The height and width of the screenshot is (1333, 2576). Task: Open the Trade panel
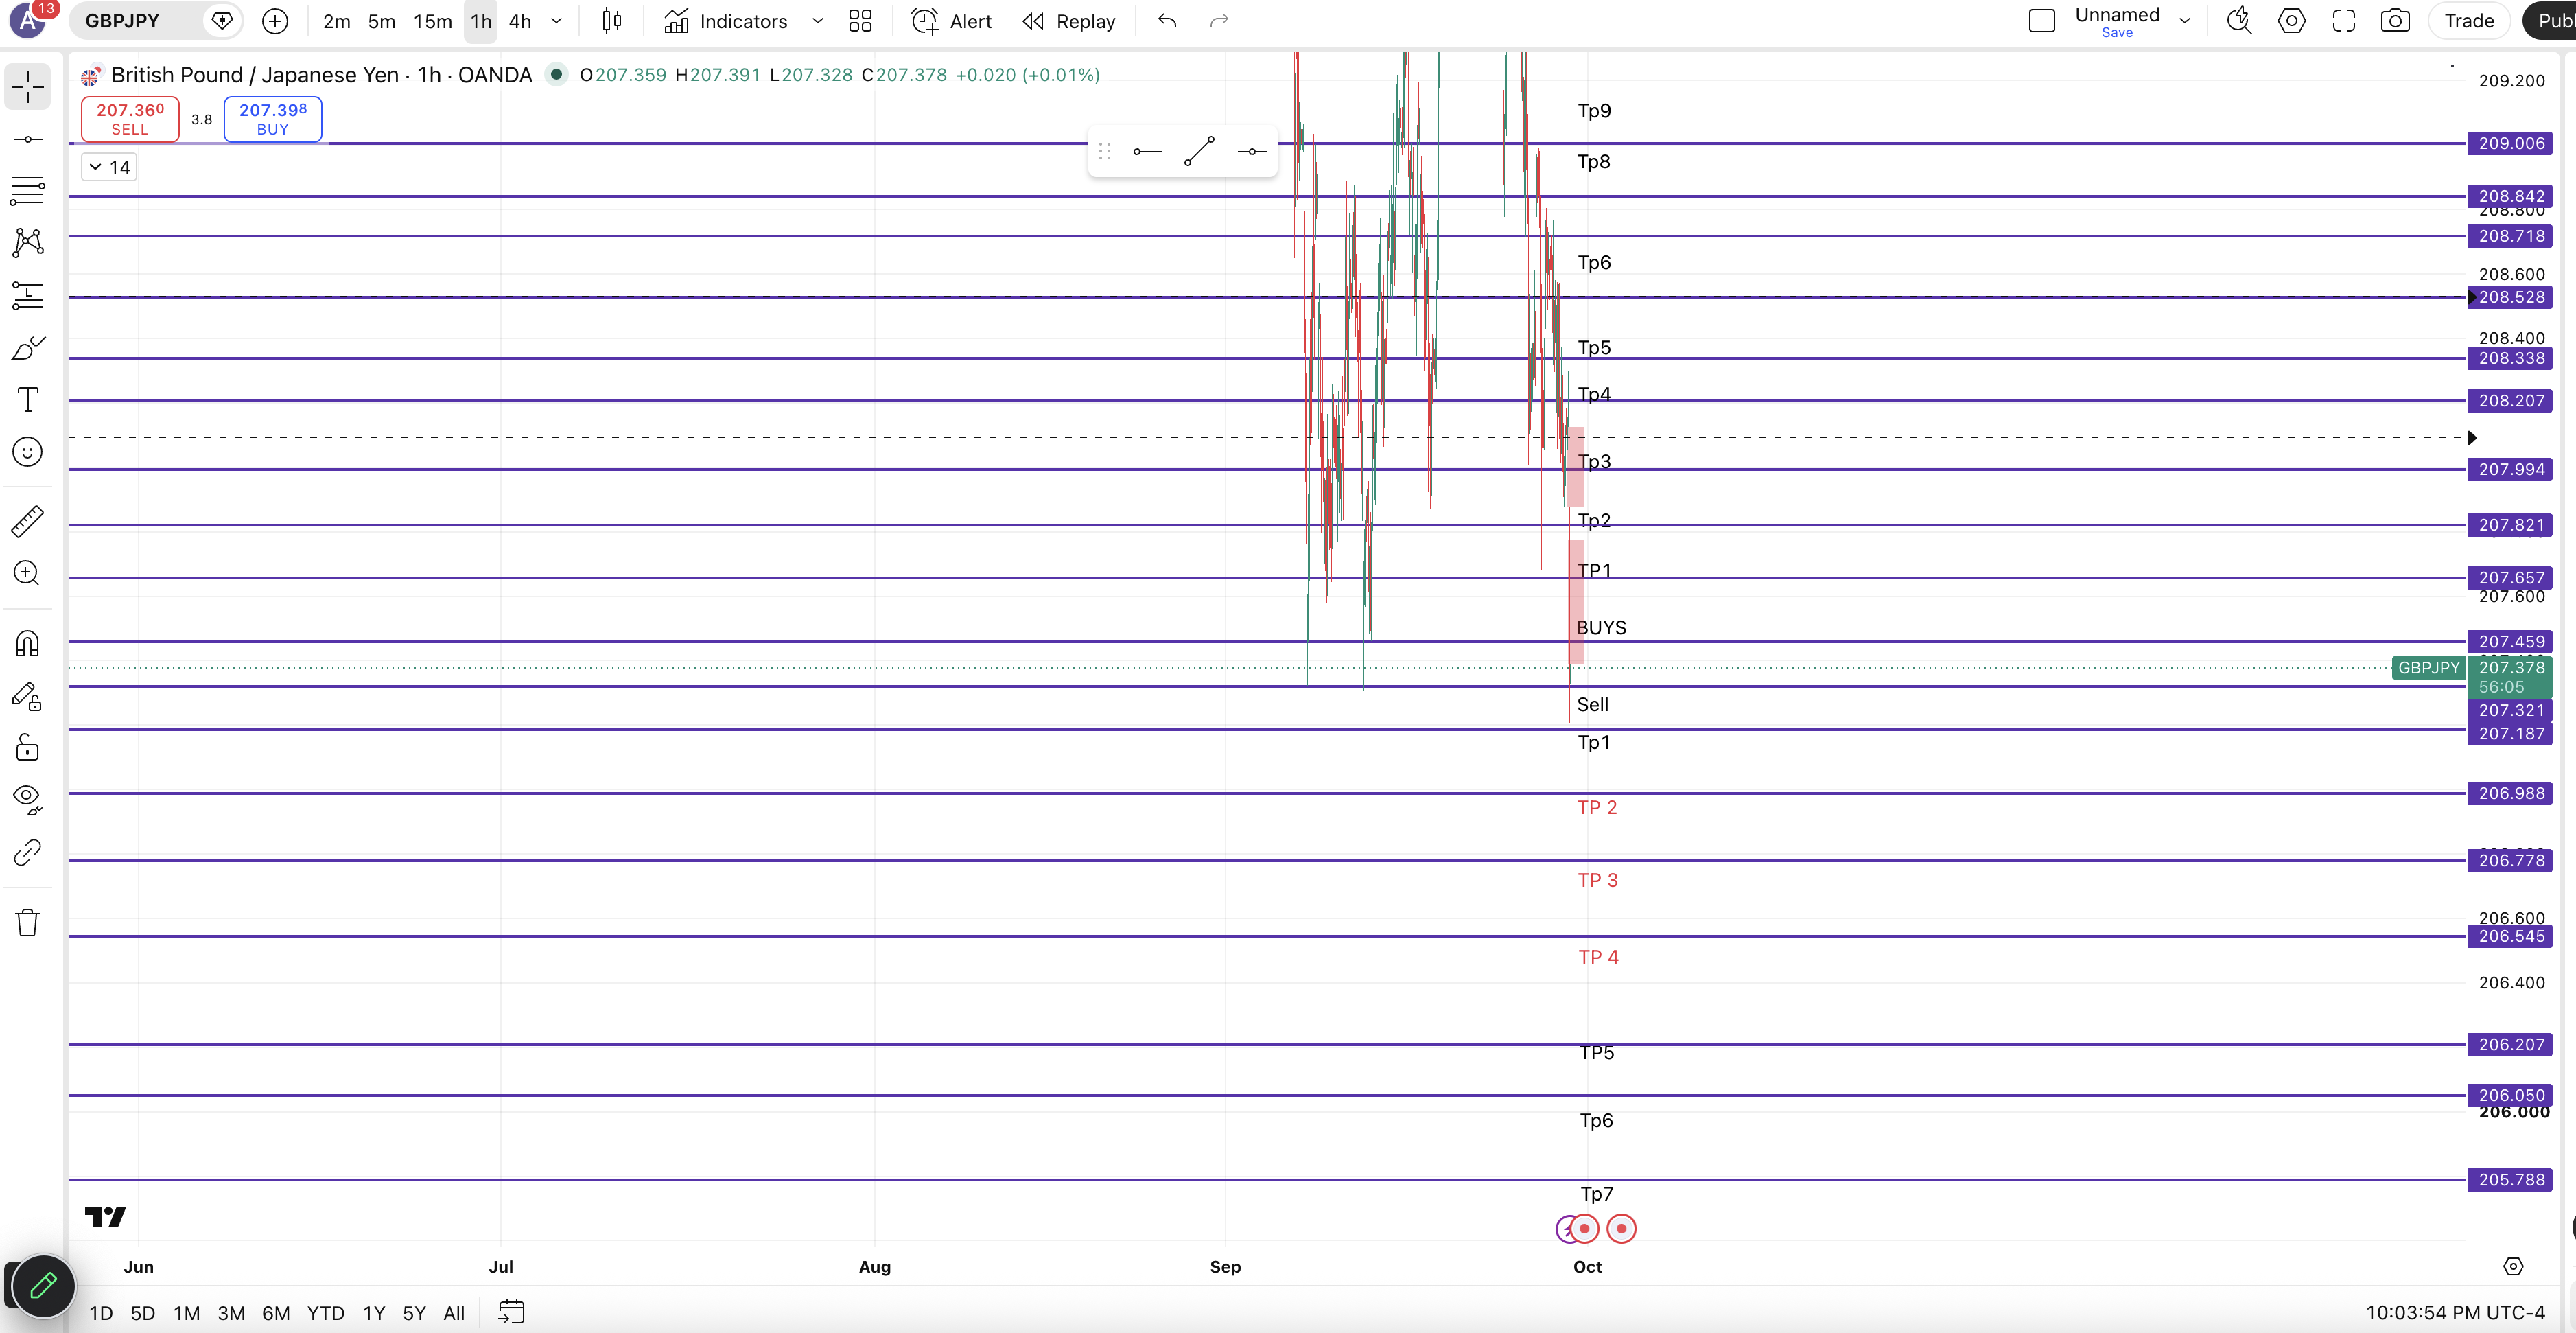click(x=2469, y=21)
